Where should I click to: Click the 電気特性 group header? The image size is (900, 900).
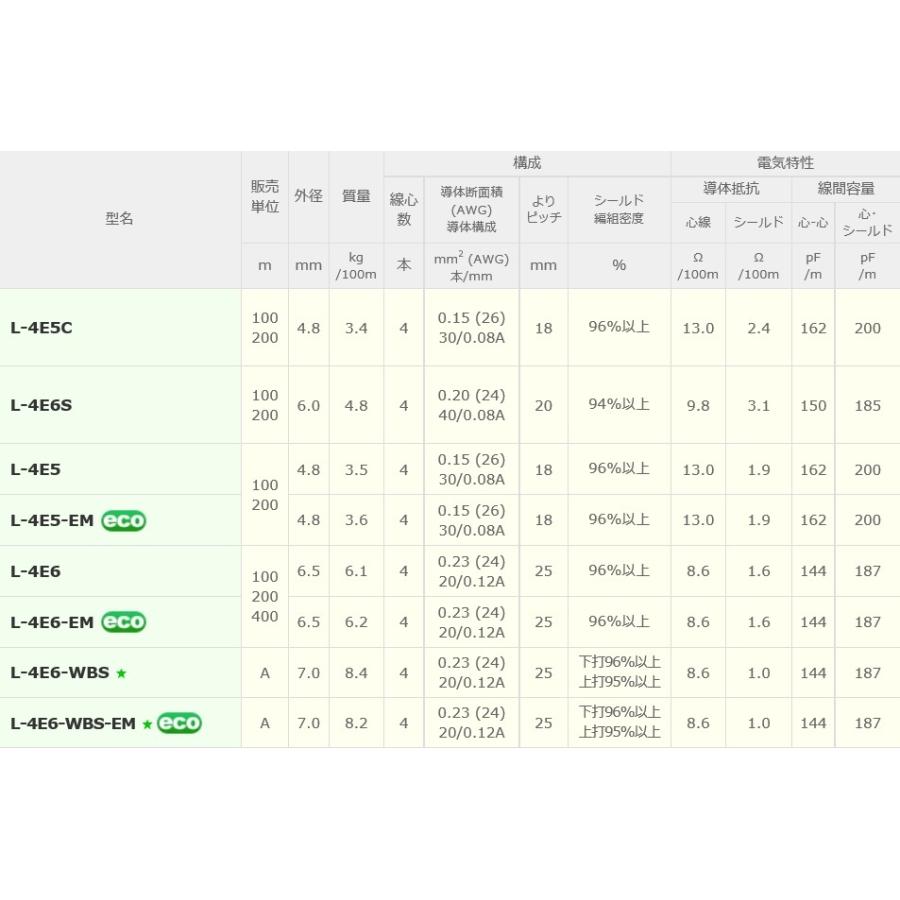[785, 163]
